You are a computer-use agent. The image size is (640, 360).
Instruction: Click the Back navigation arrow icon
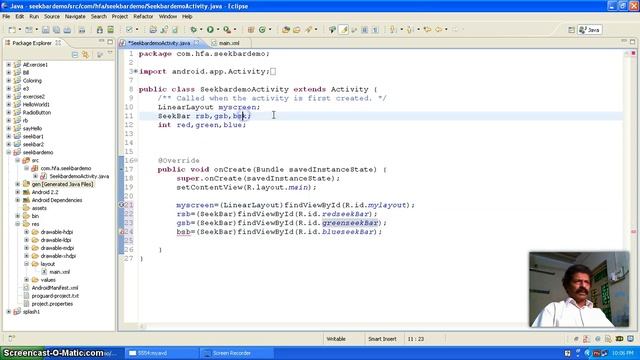439,30
